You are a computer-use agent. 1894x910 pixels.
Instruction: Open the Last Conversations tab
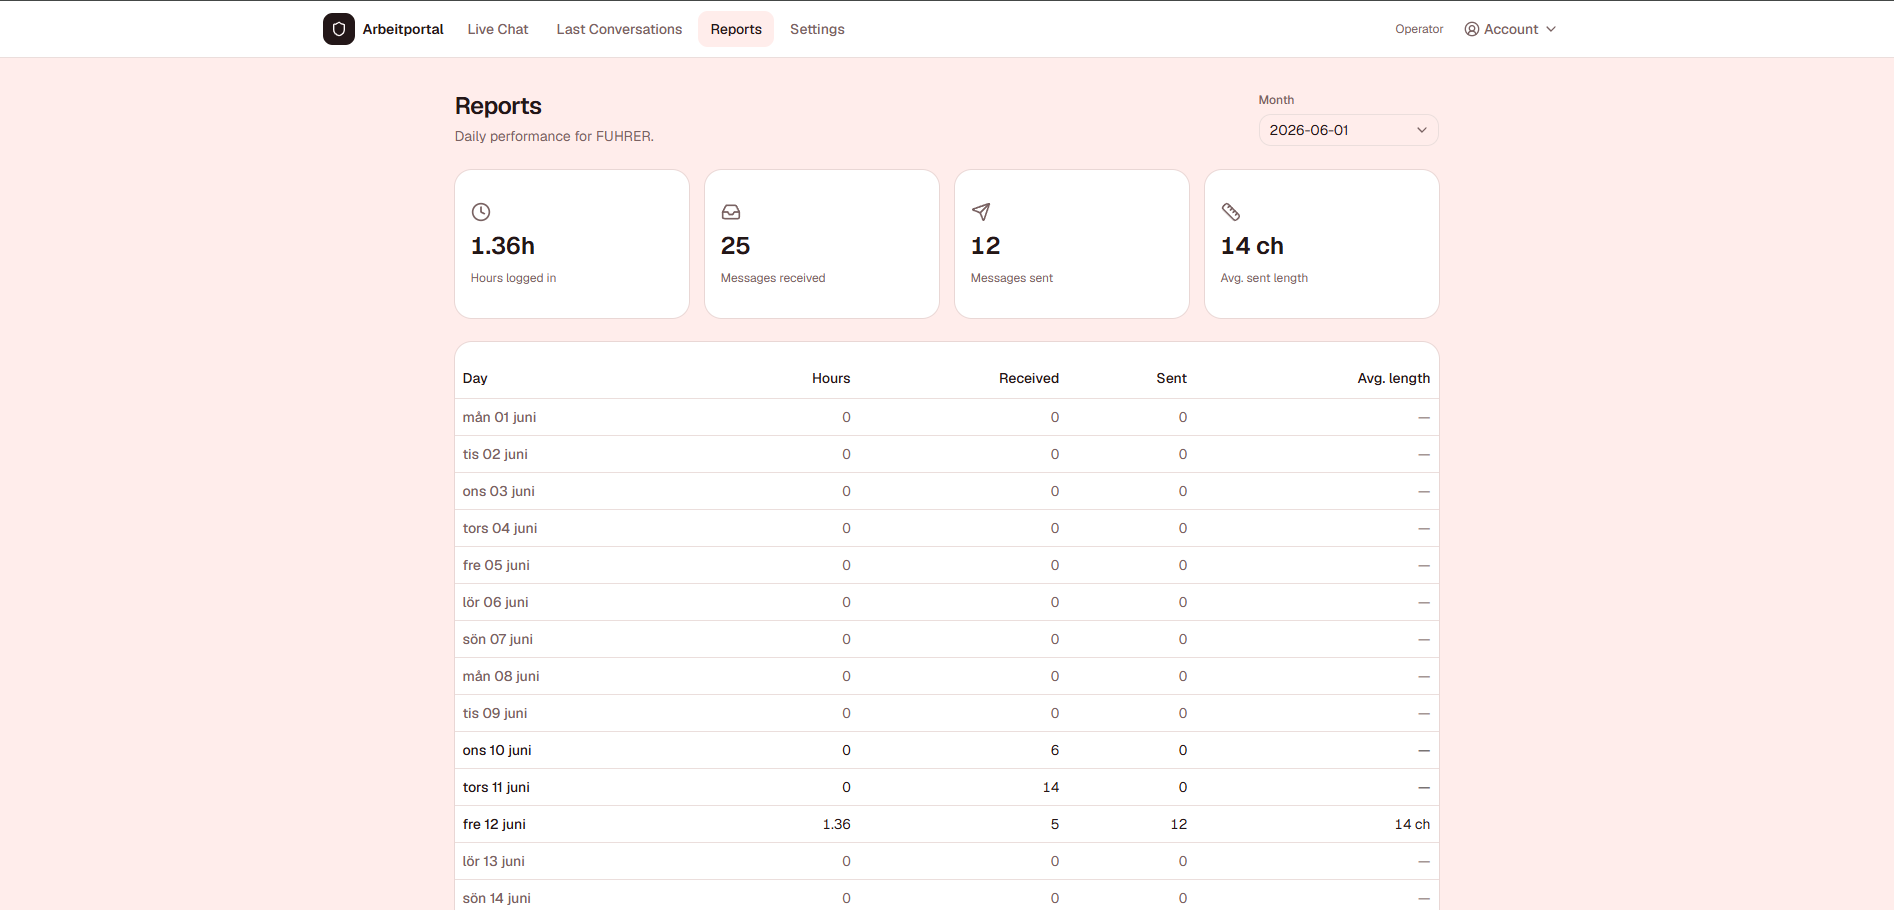click(619, 29)
